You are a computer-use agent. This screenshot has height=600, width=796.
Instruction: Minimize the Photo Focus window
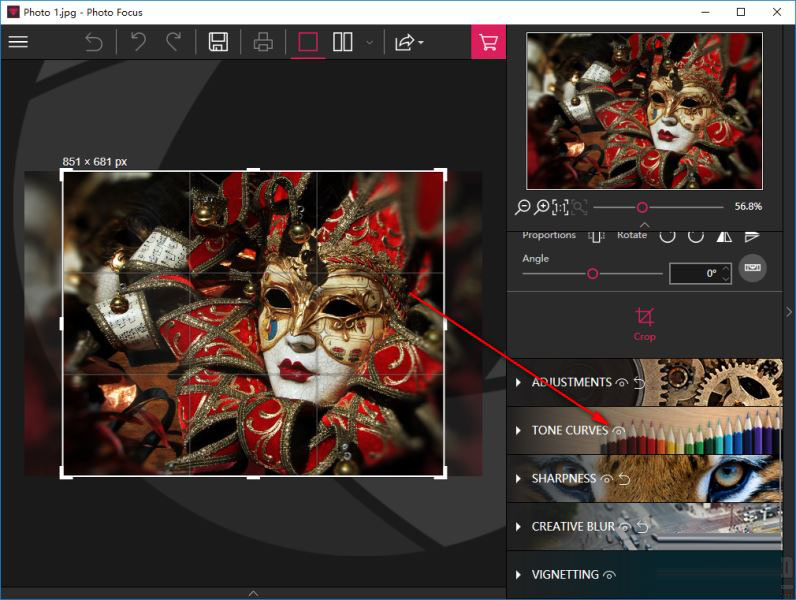(705, 12)
